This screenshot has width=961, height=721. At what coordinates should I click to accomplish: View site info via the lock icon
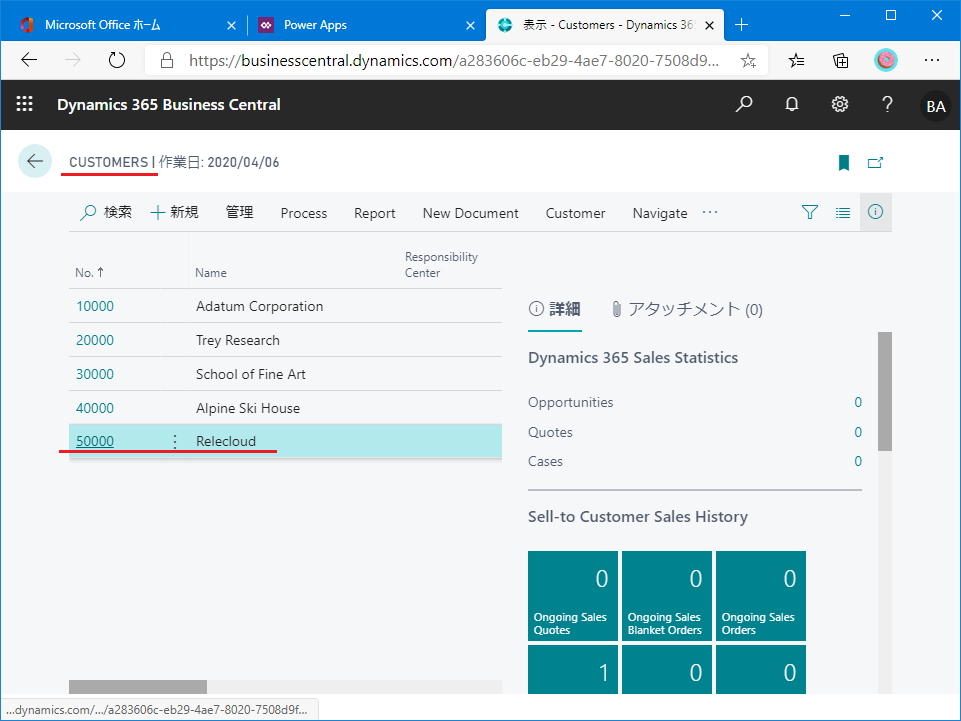pos(166,60)
